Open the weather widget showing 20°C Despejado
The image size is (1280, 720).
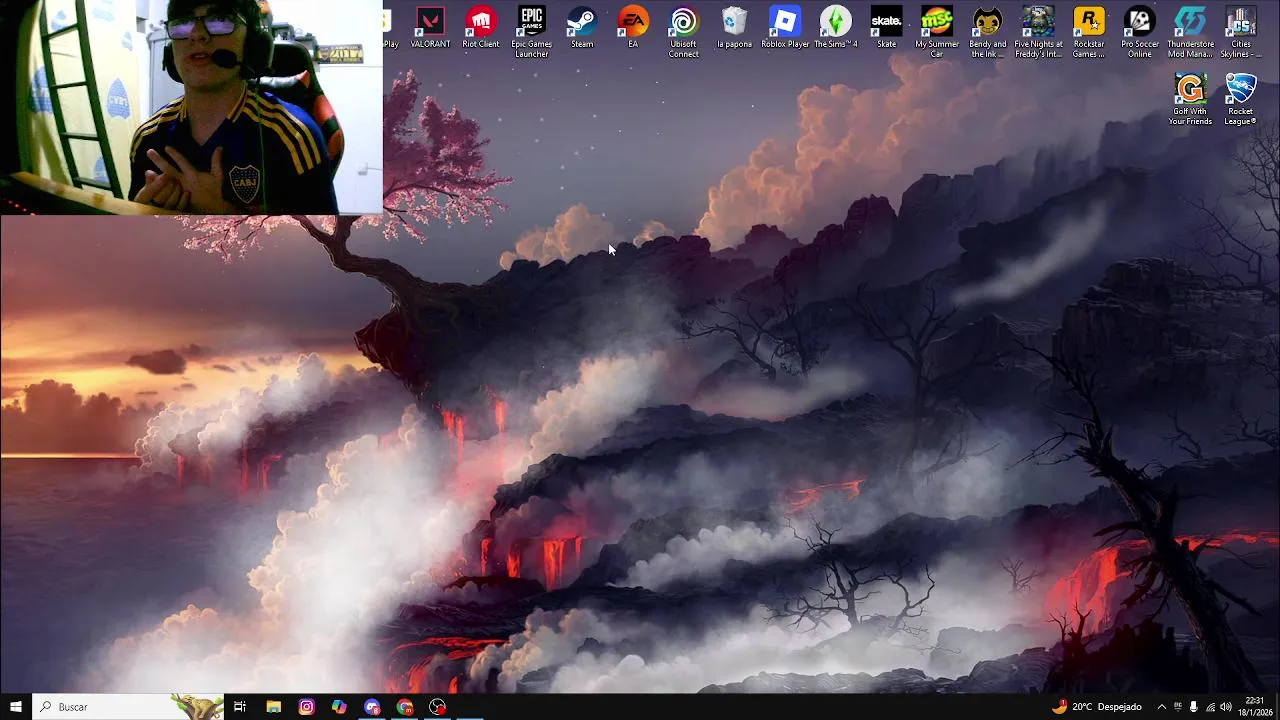[x=1096, y=707]
